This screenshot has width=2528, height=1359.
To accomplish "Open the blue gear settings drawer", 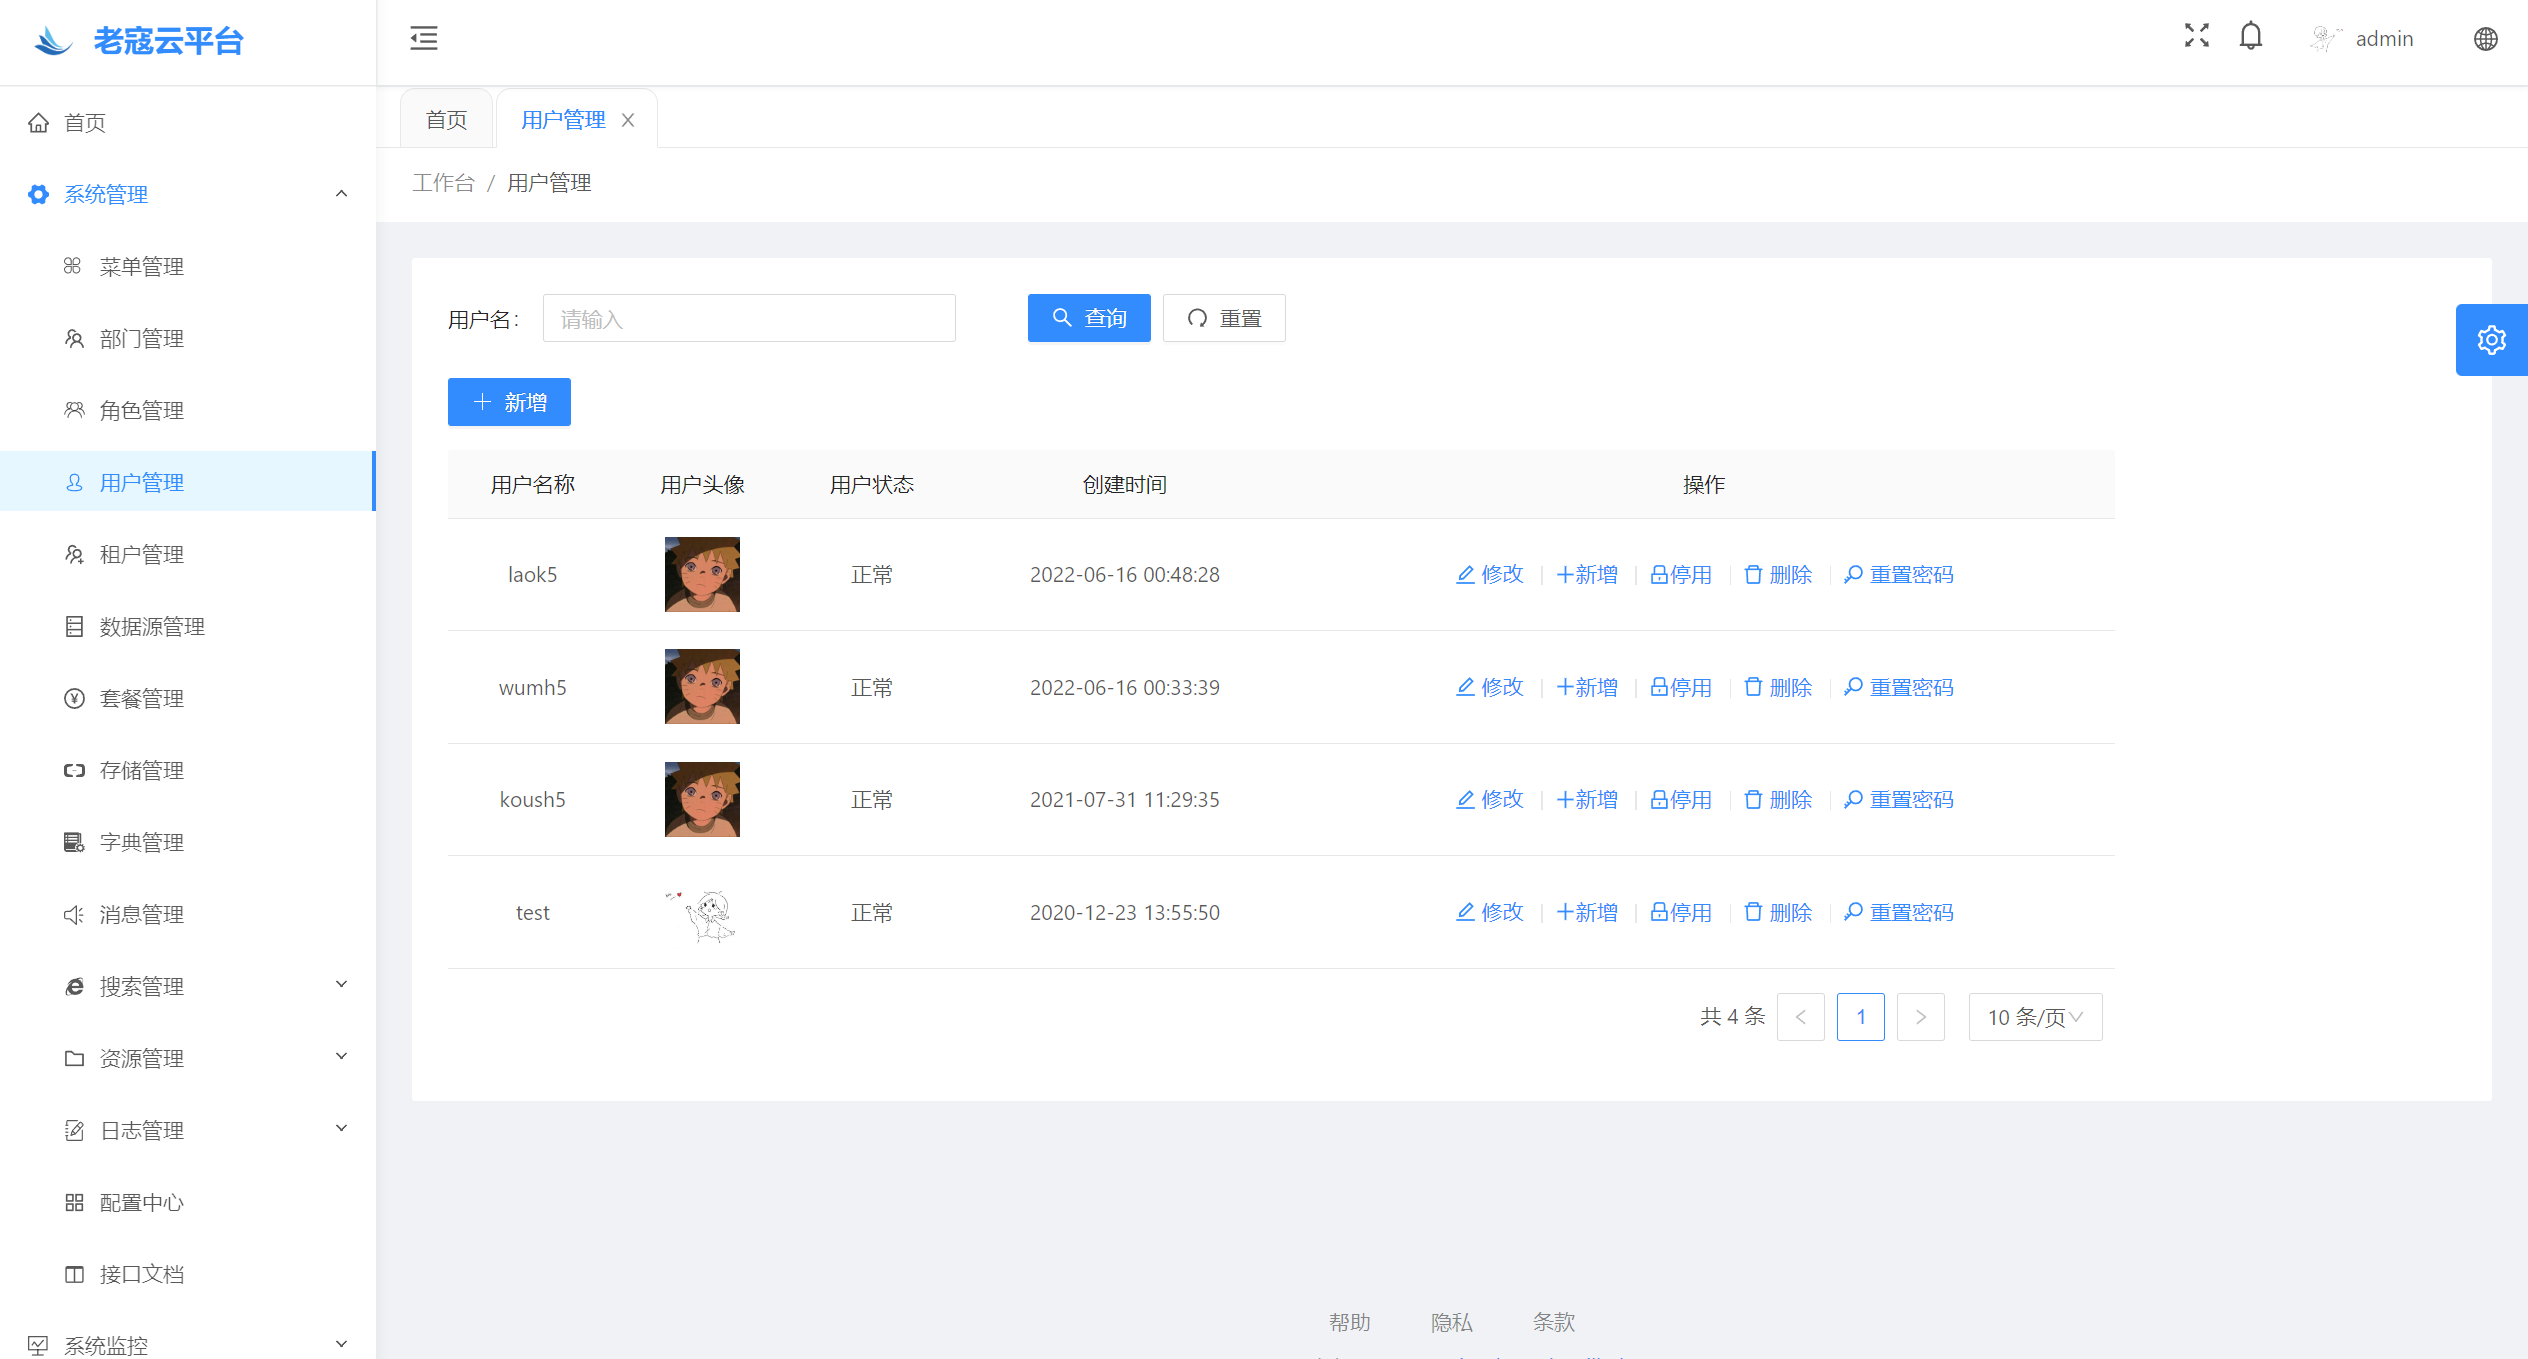I will click(x=2491, y=340).
